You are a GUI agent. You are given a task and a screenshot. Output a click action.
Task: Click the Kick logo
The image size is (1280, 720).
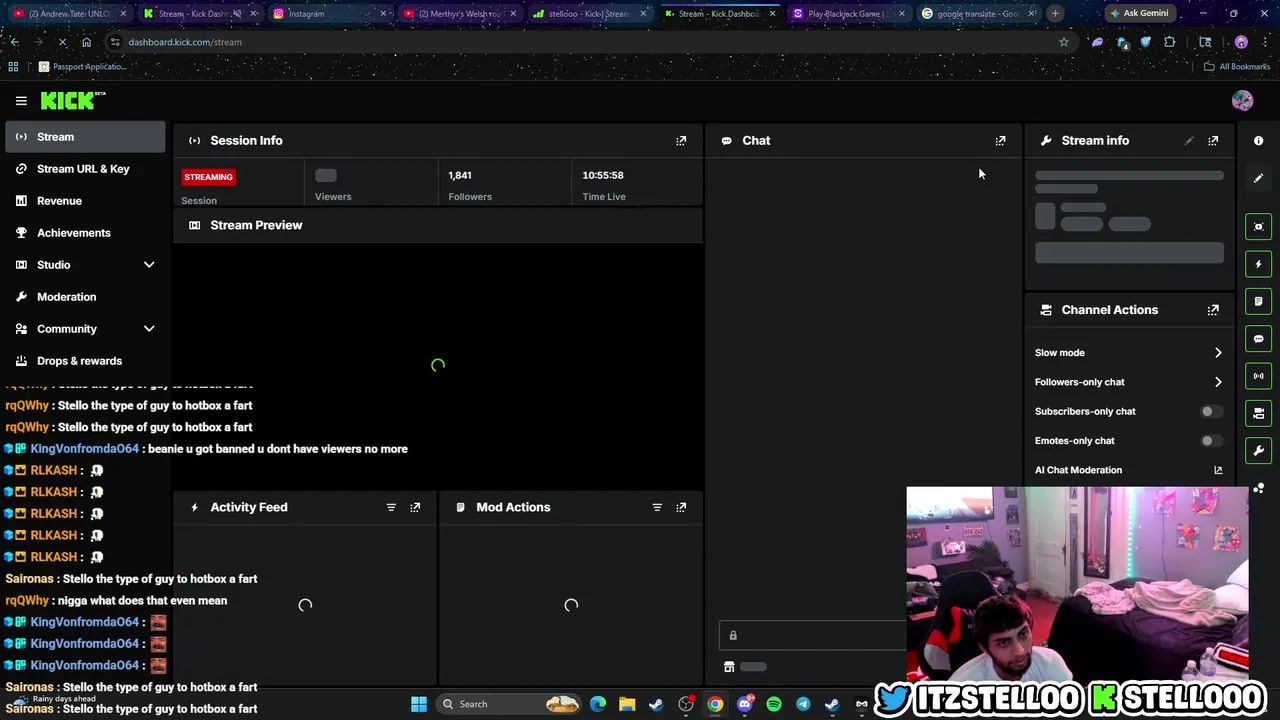tap(72, 100)
